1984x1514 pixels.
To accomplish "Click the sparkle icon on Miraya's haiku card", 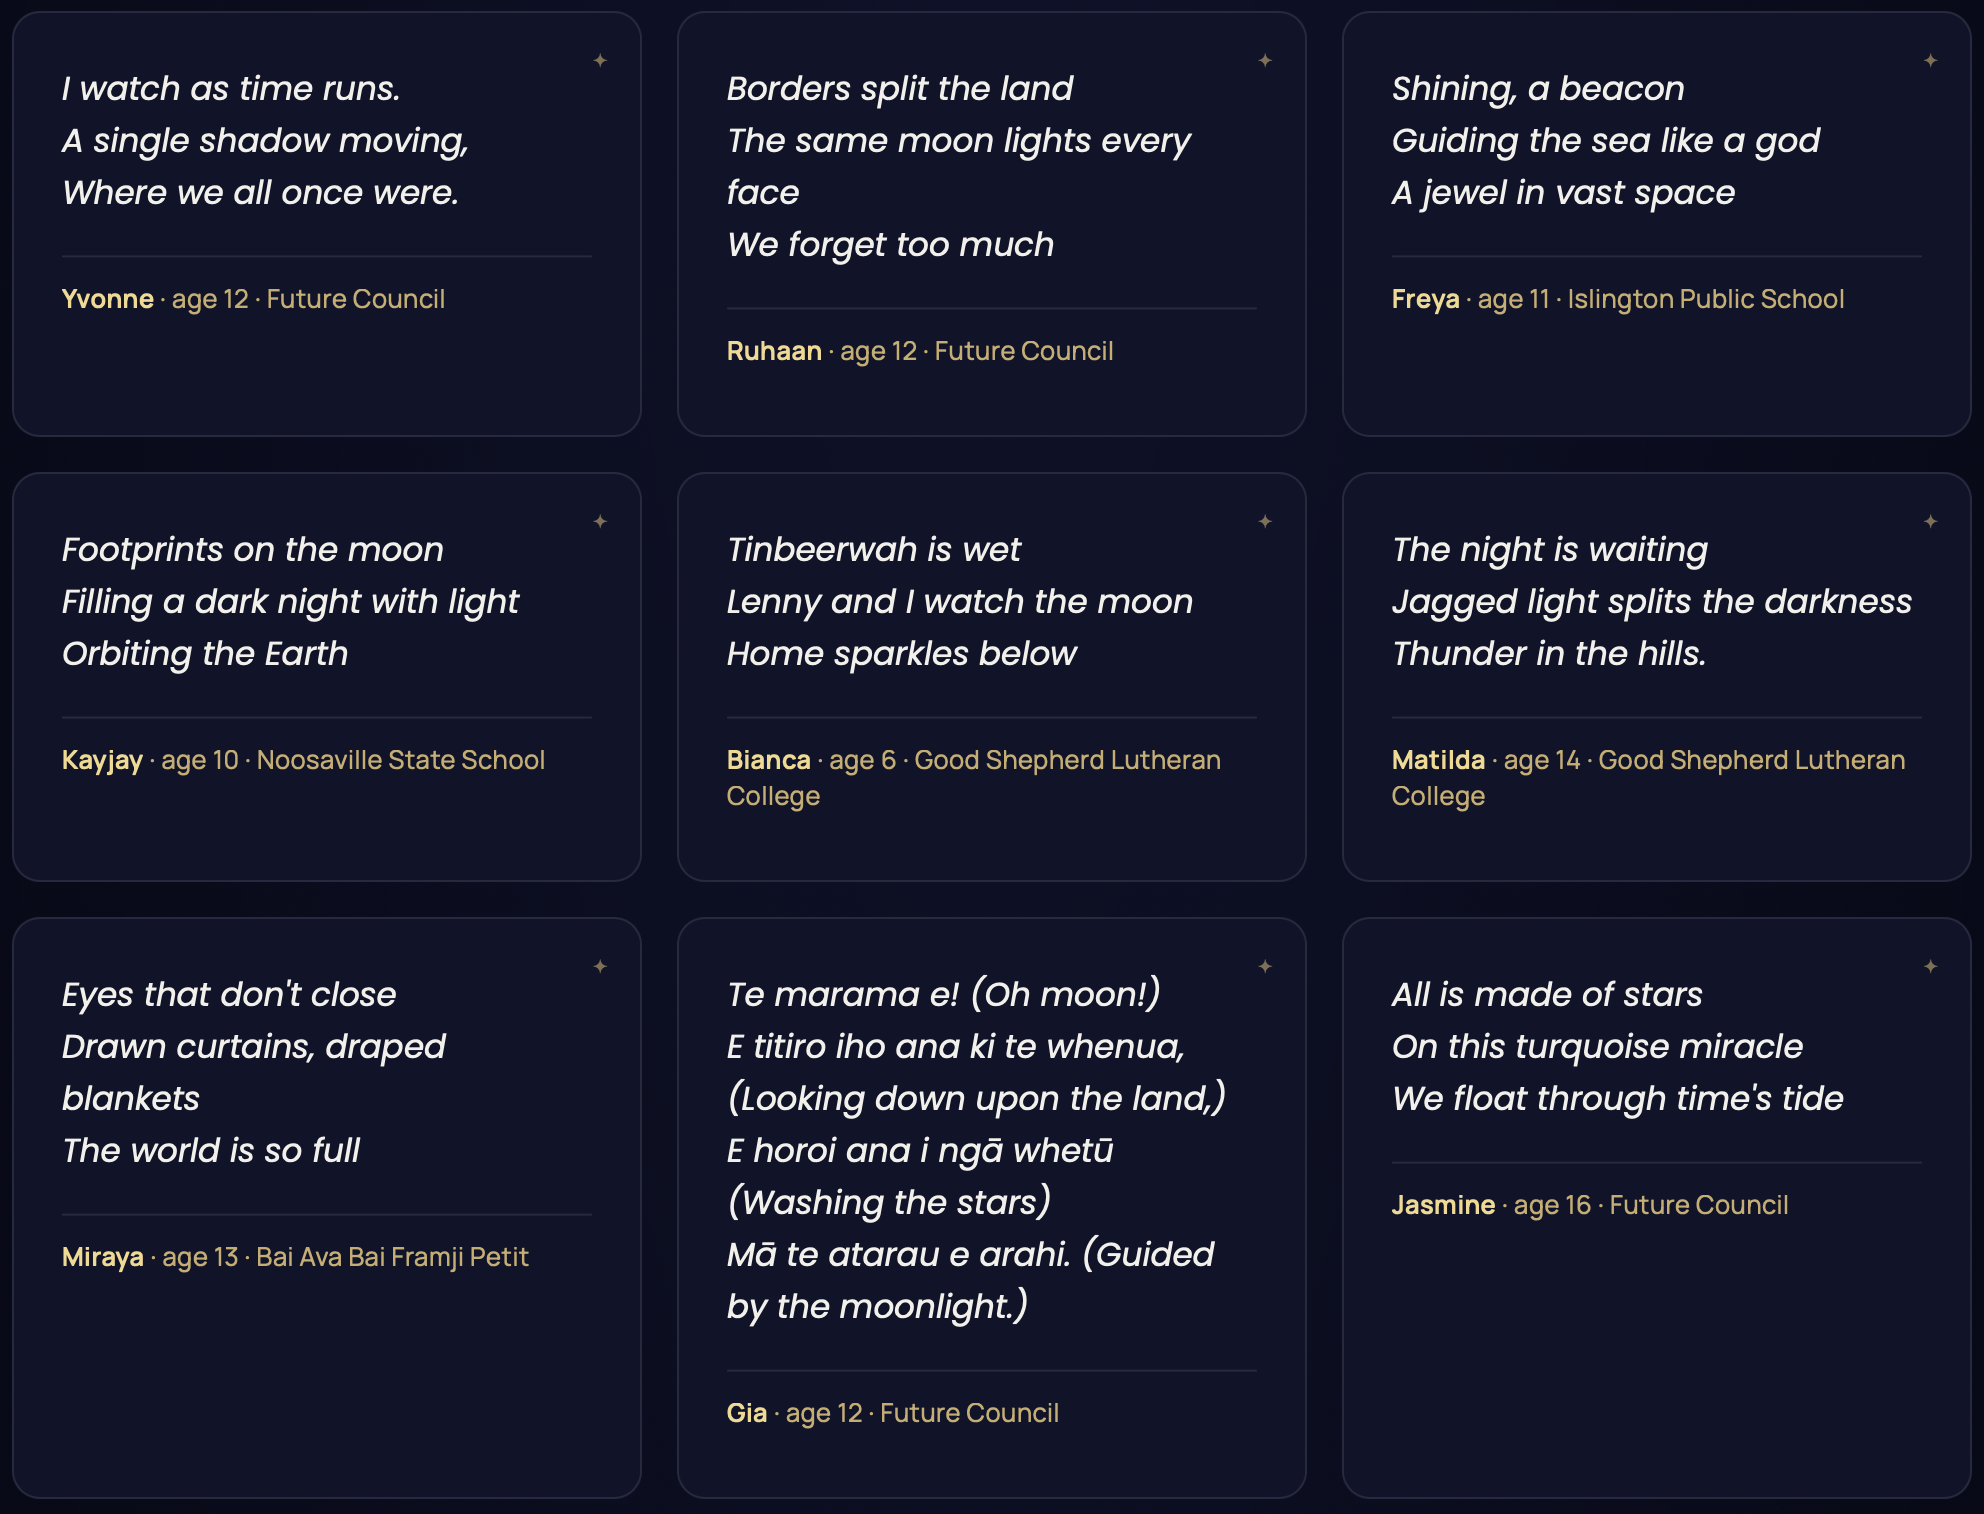I will tap(600, 967).
